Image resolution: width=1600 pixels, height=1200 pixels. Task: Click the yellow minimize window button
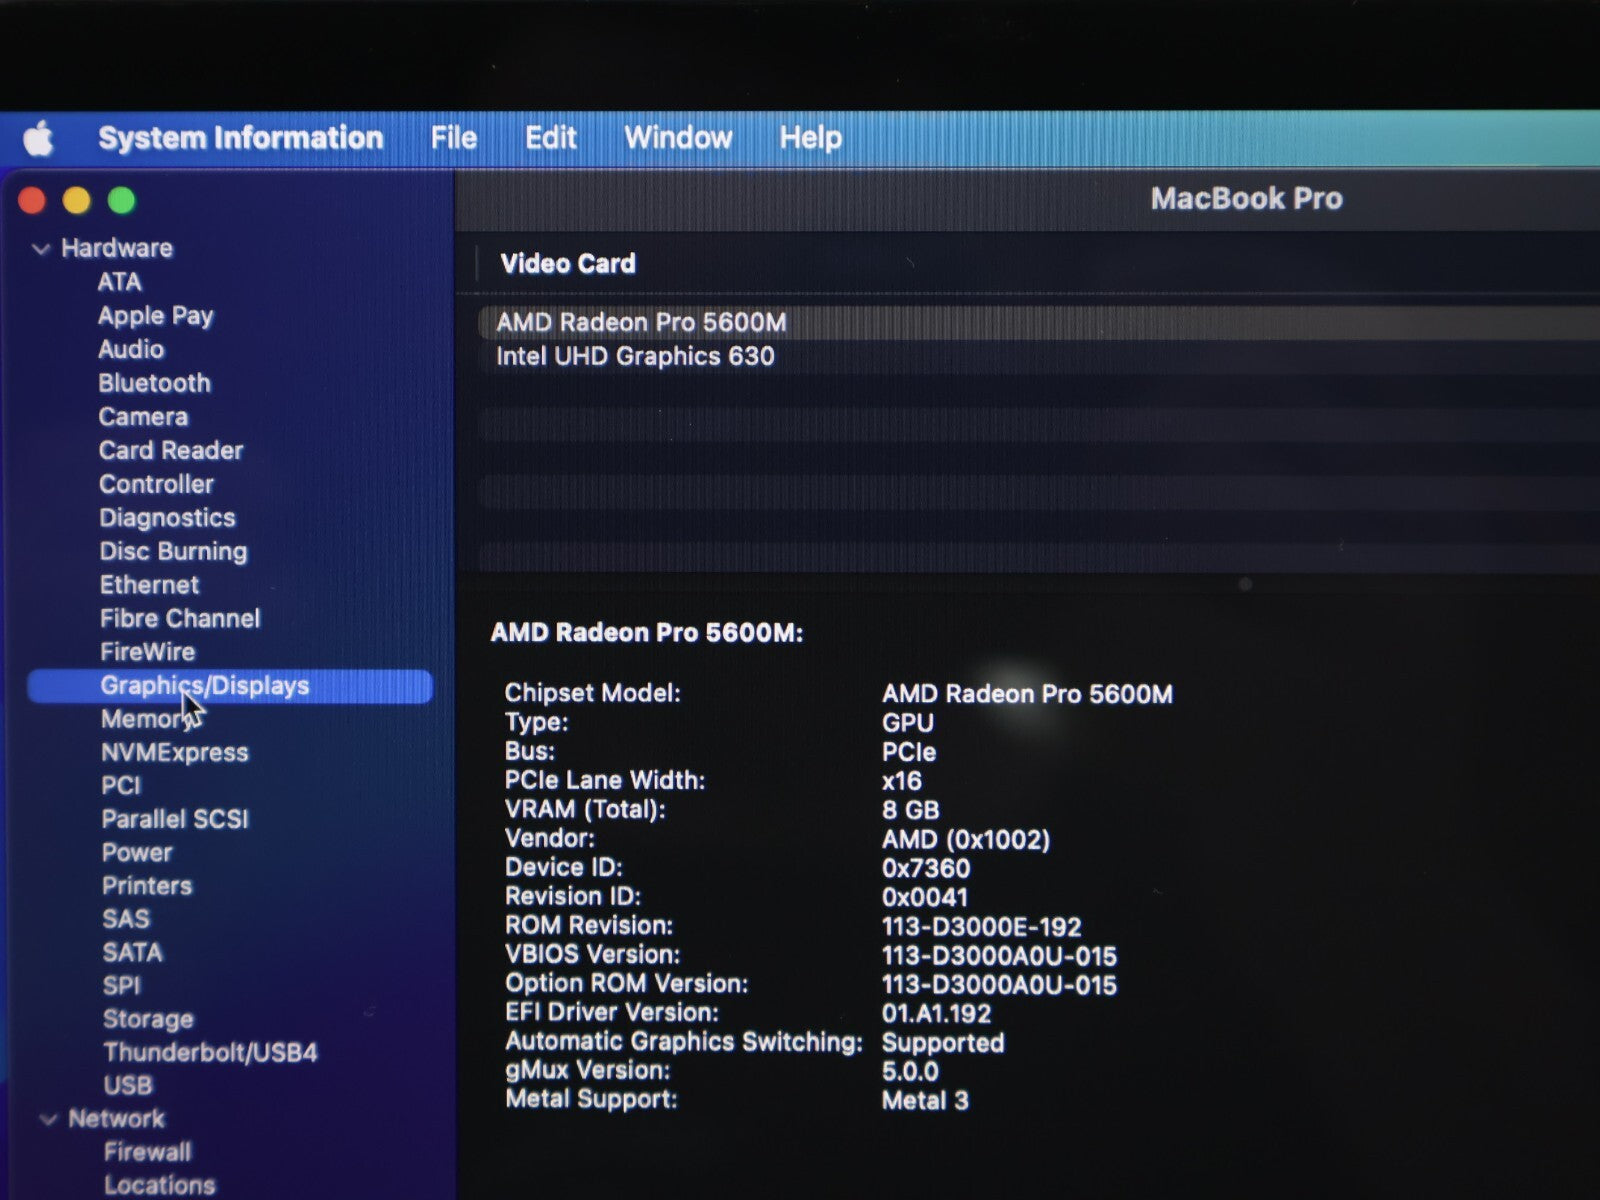tap(77, 201)
